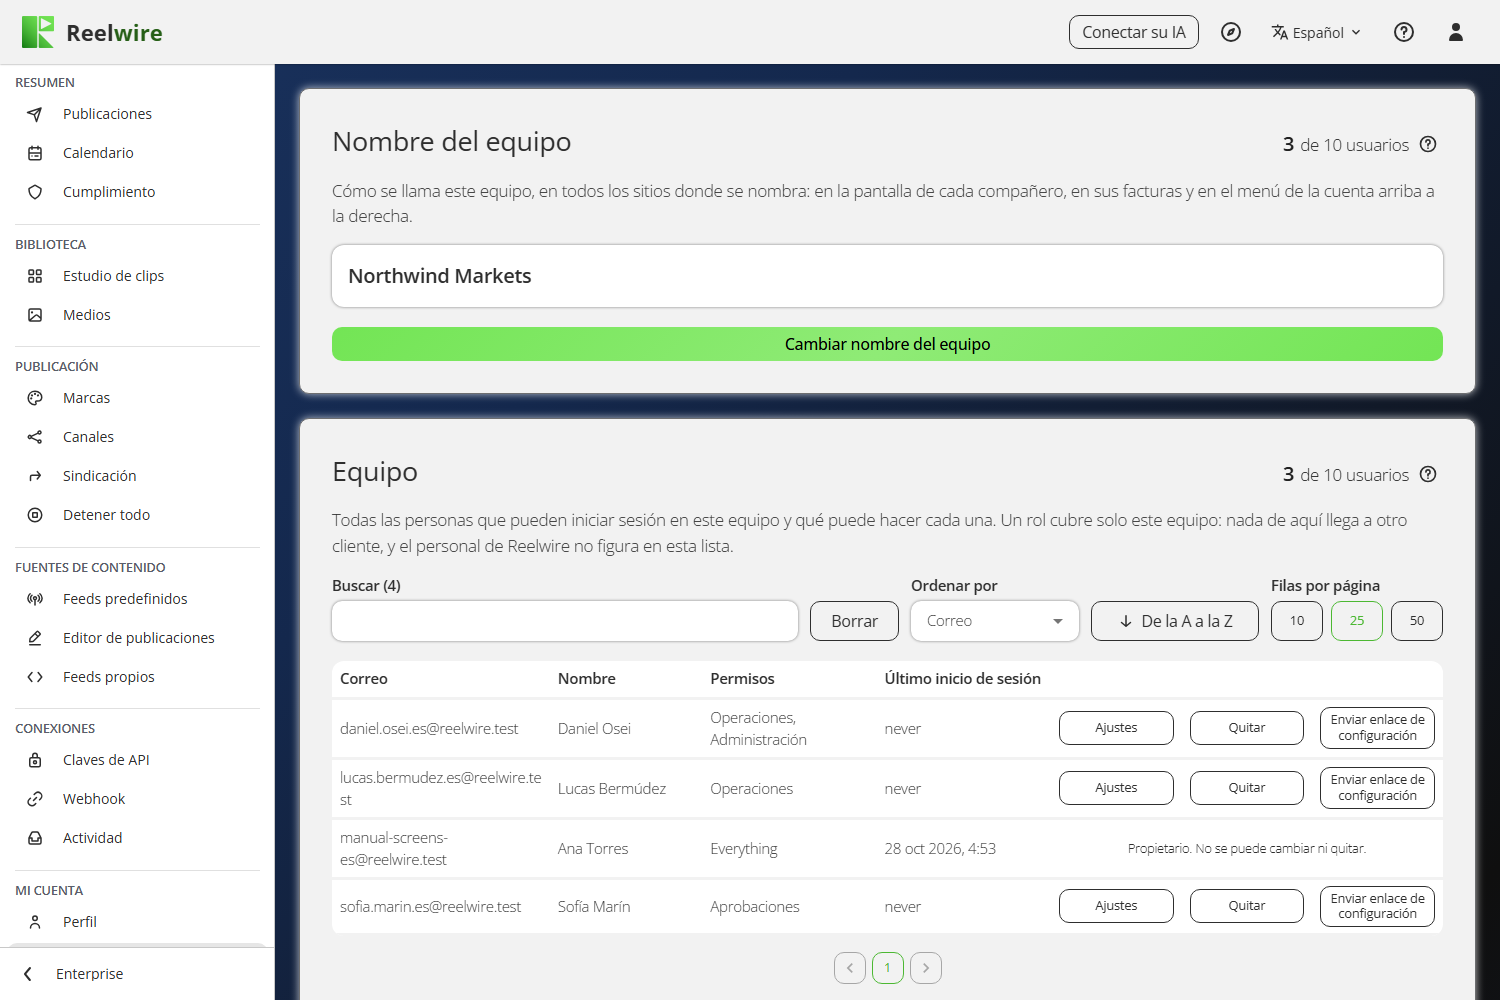
Task: Toggle the De la A a la Z sort order
Action: coord(1175,621)
